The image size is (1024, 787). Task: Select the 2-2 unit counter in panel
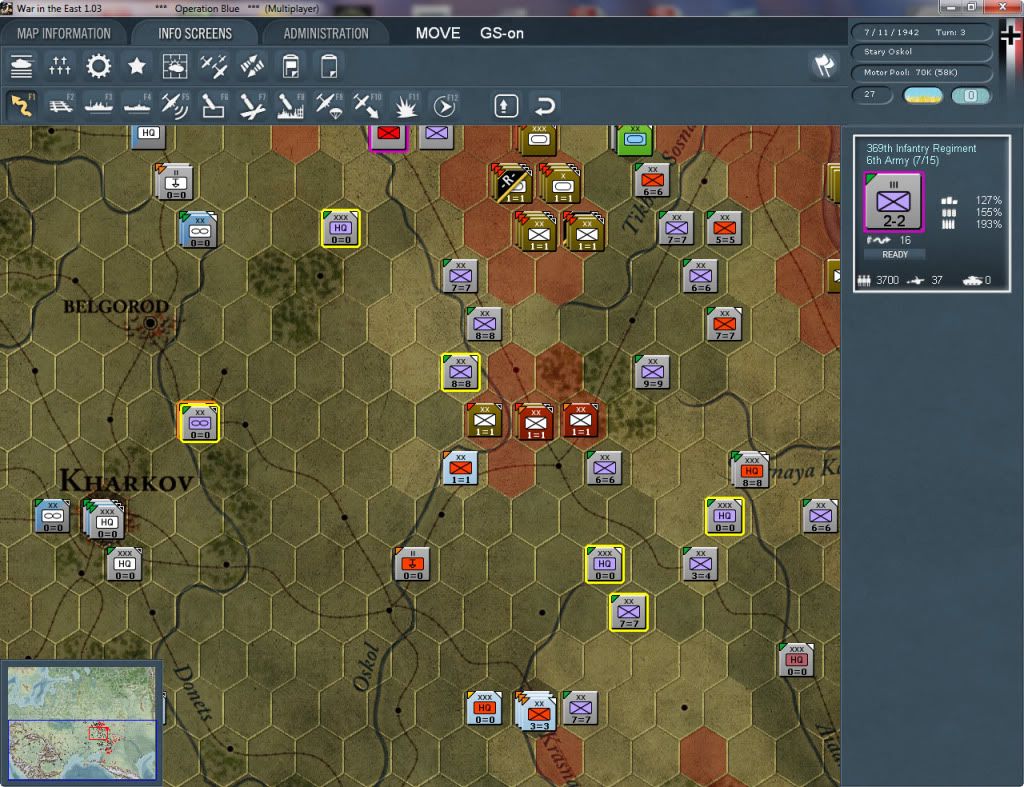(893, 202)
